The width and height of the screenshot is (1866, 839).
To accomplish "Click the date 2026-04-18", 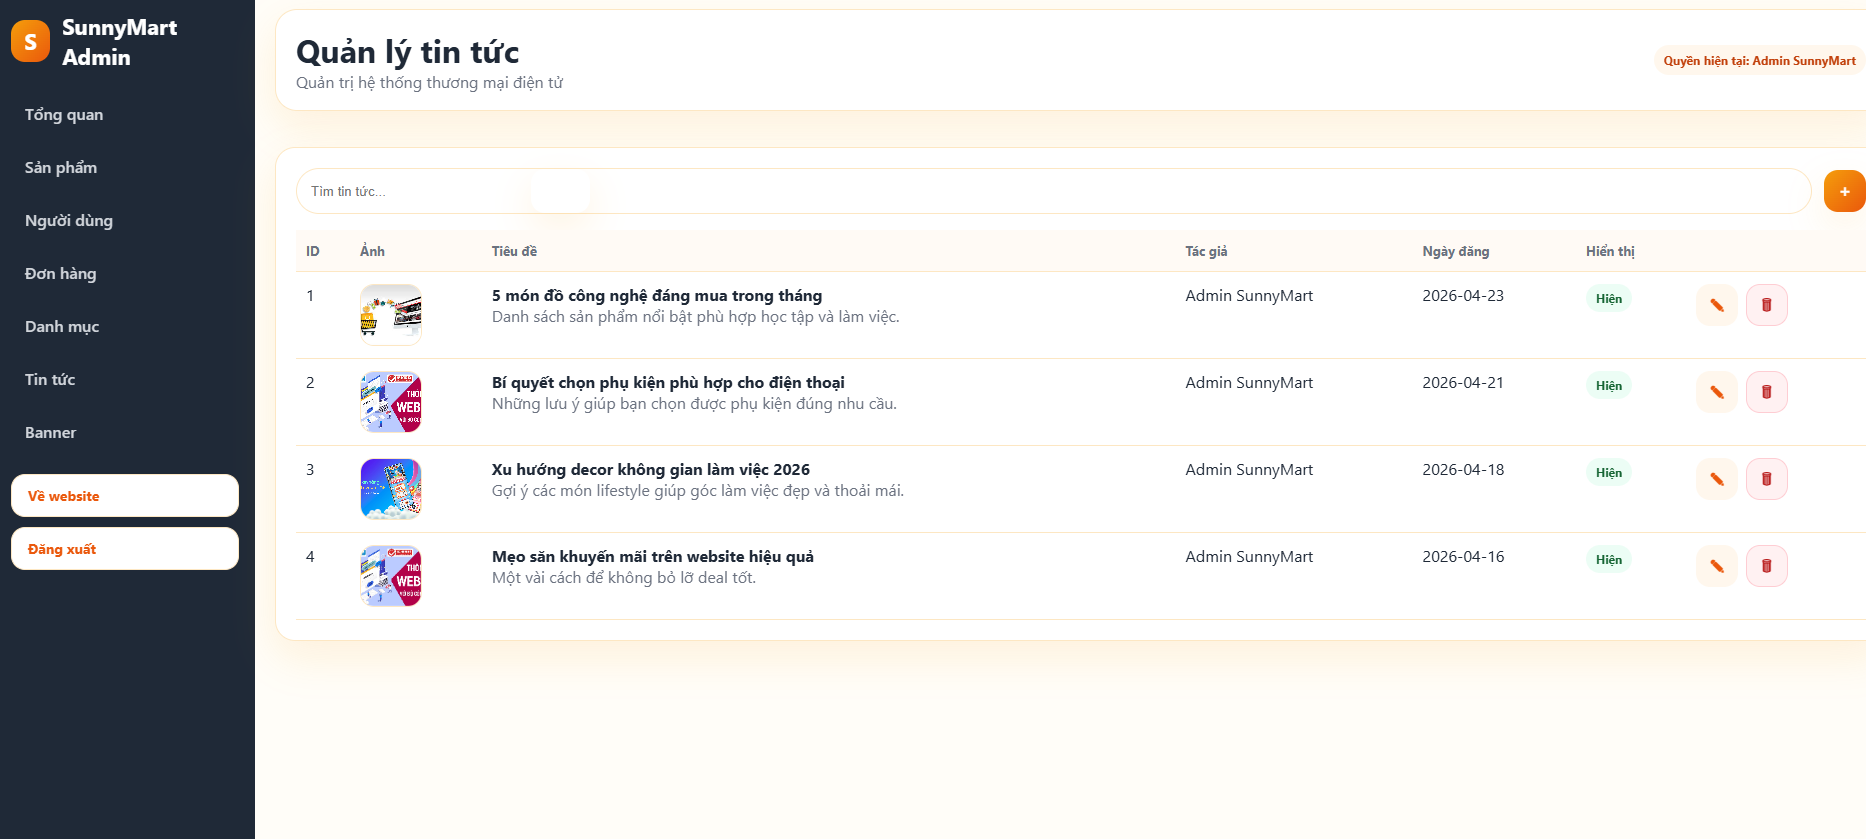I will coord(1463,470).
